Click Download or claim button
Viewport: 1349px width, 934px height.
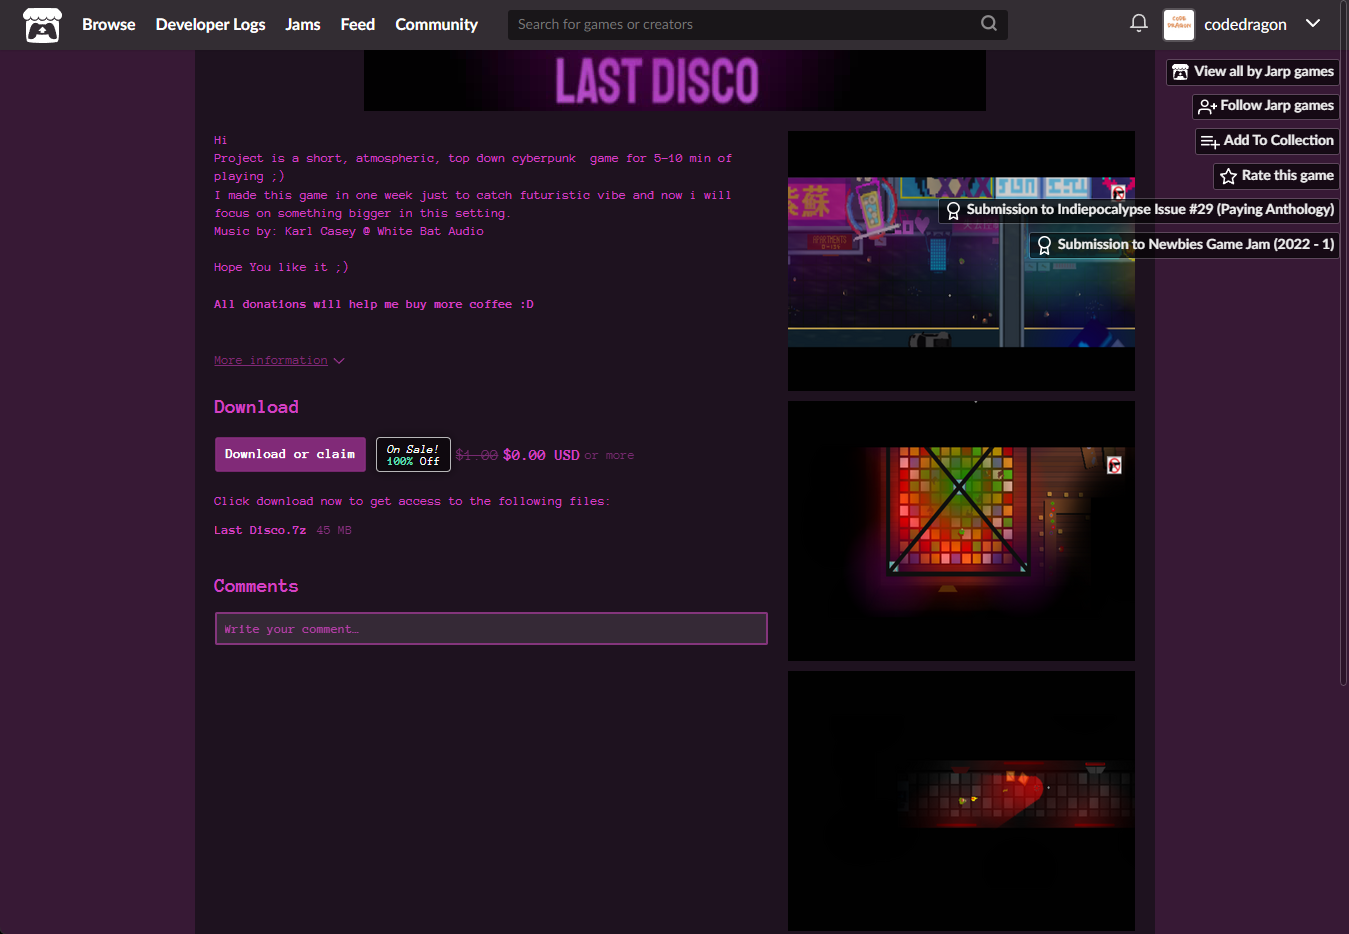pyautogui.click(x=290, y=454)
